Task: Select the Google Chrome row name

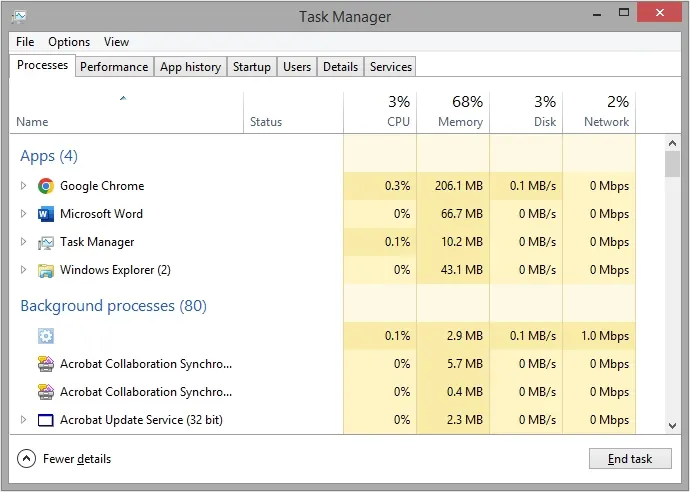Action: (x=102, y=186)
